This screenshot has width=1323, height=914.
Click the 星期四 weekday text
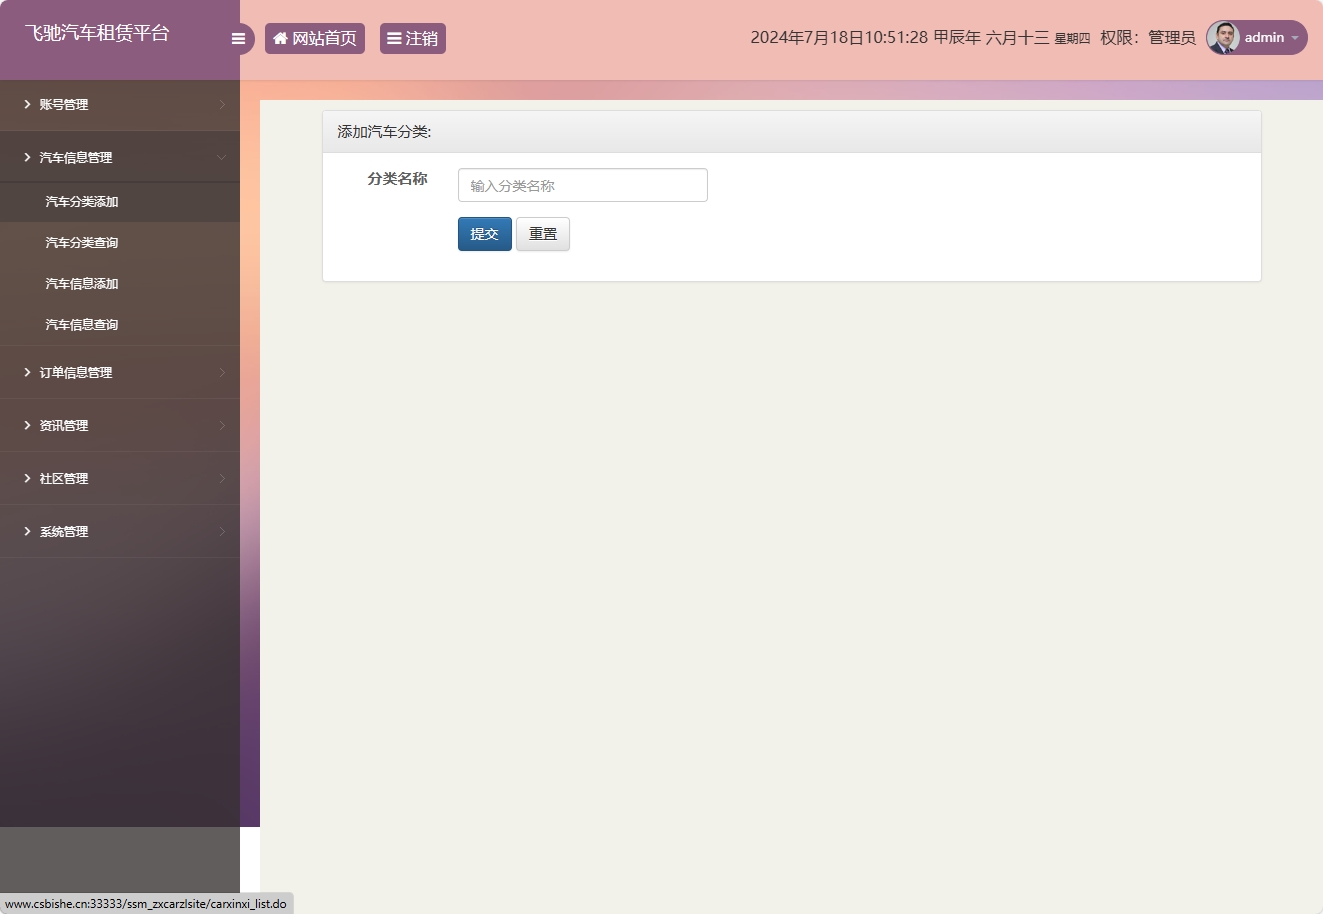[x=1072, y=39]
